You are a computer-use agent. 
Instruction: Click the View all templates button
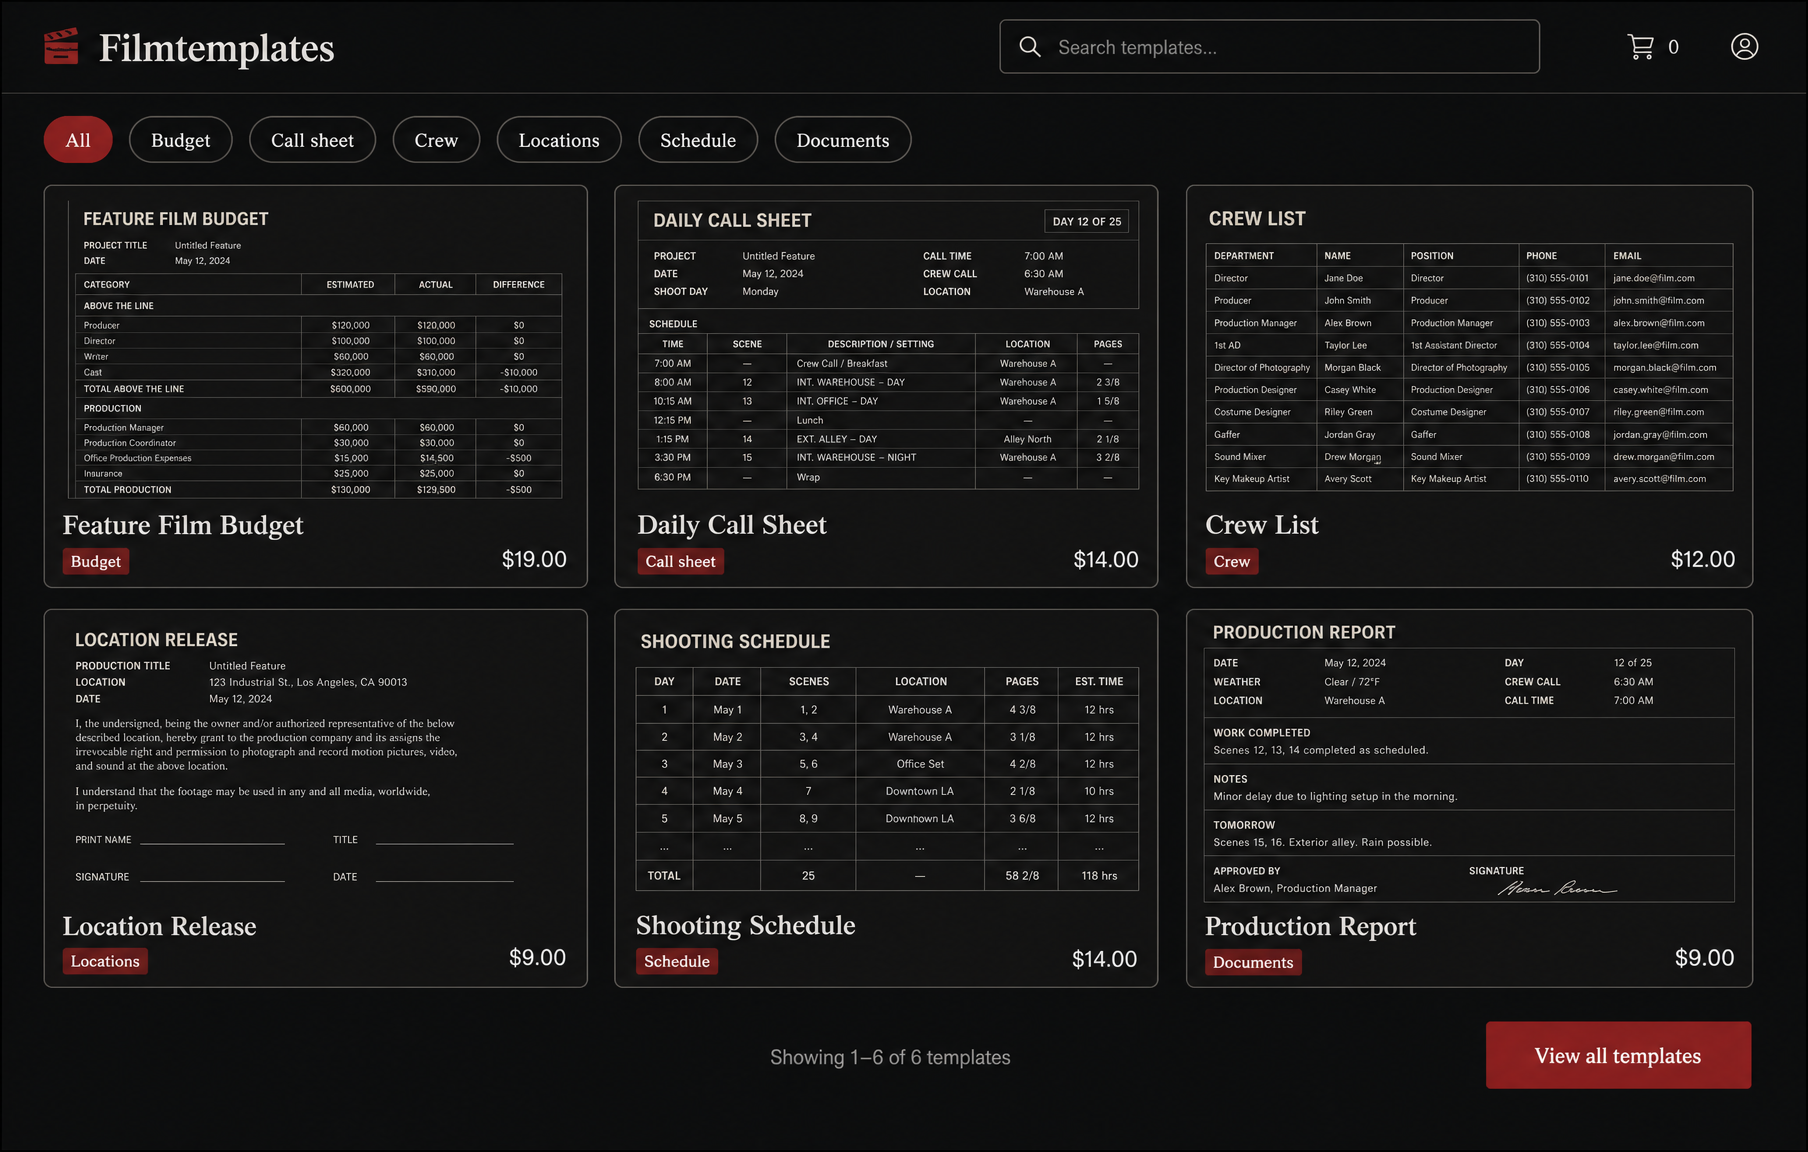tap(1618, 1055)
